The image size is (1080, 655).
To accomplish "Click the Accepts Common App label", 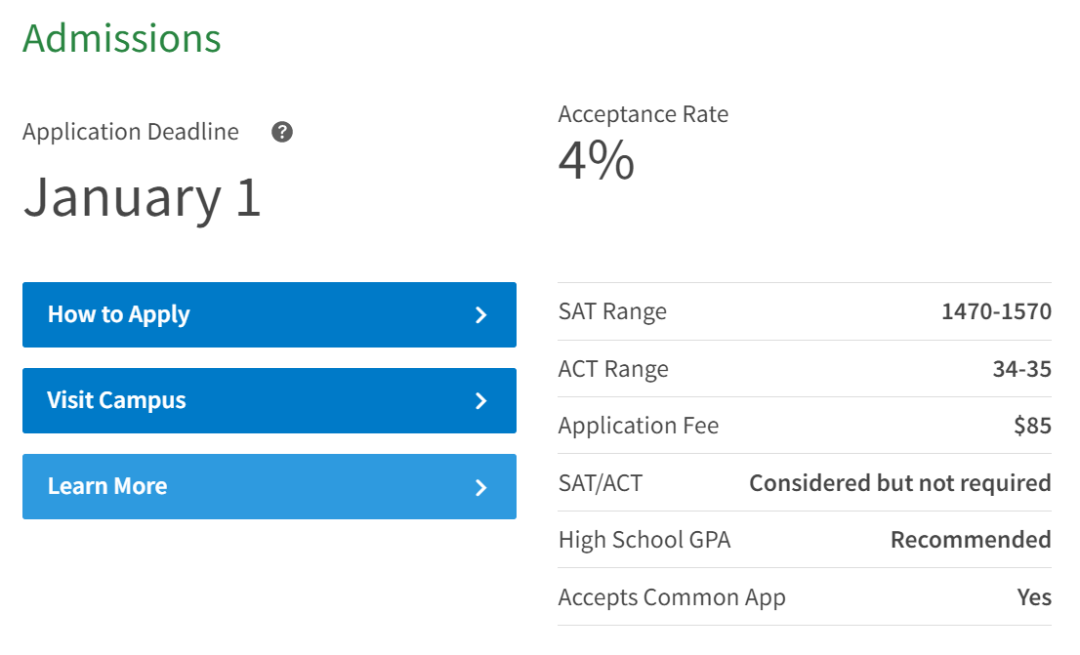I will (672, 598).
